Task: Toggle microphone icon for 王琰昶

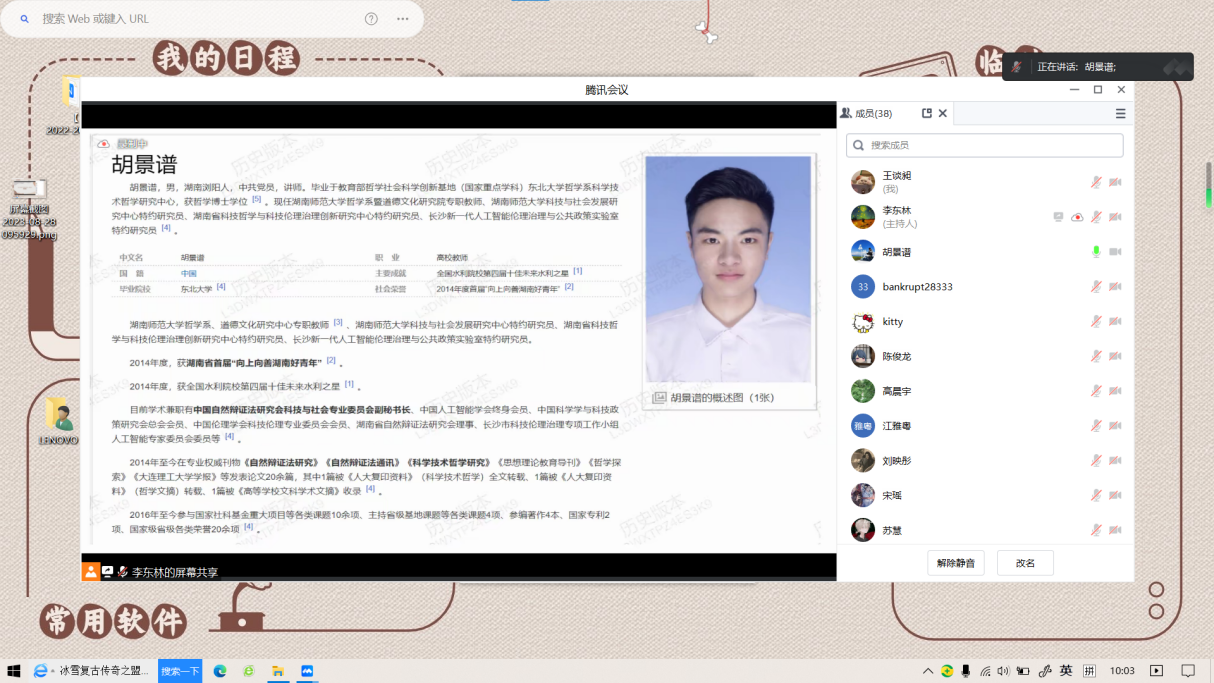Action: pyautogui.click(x=1096, y=182)
